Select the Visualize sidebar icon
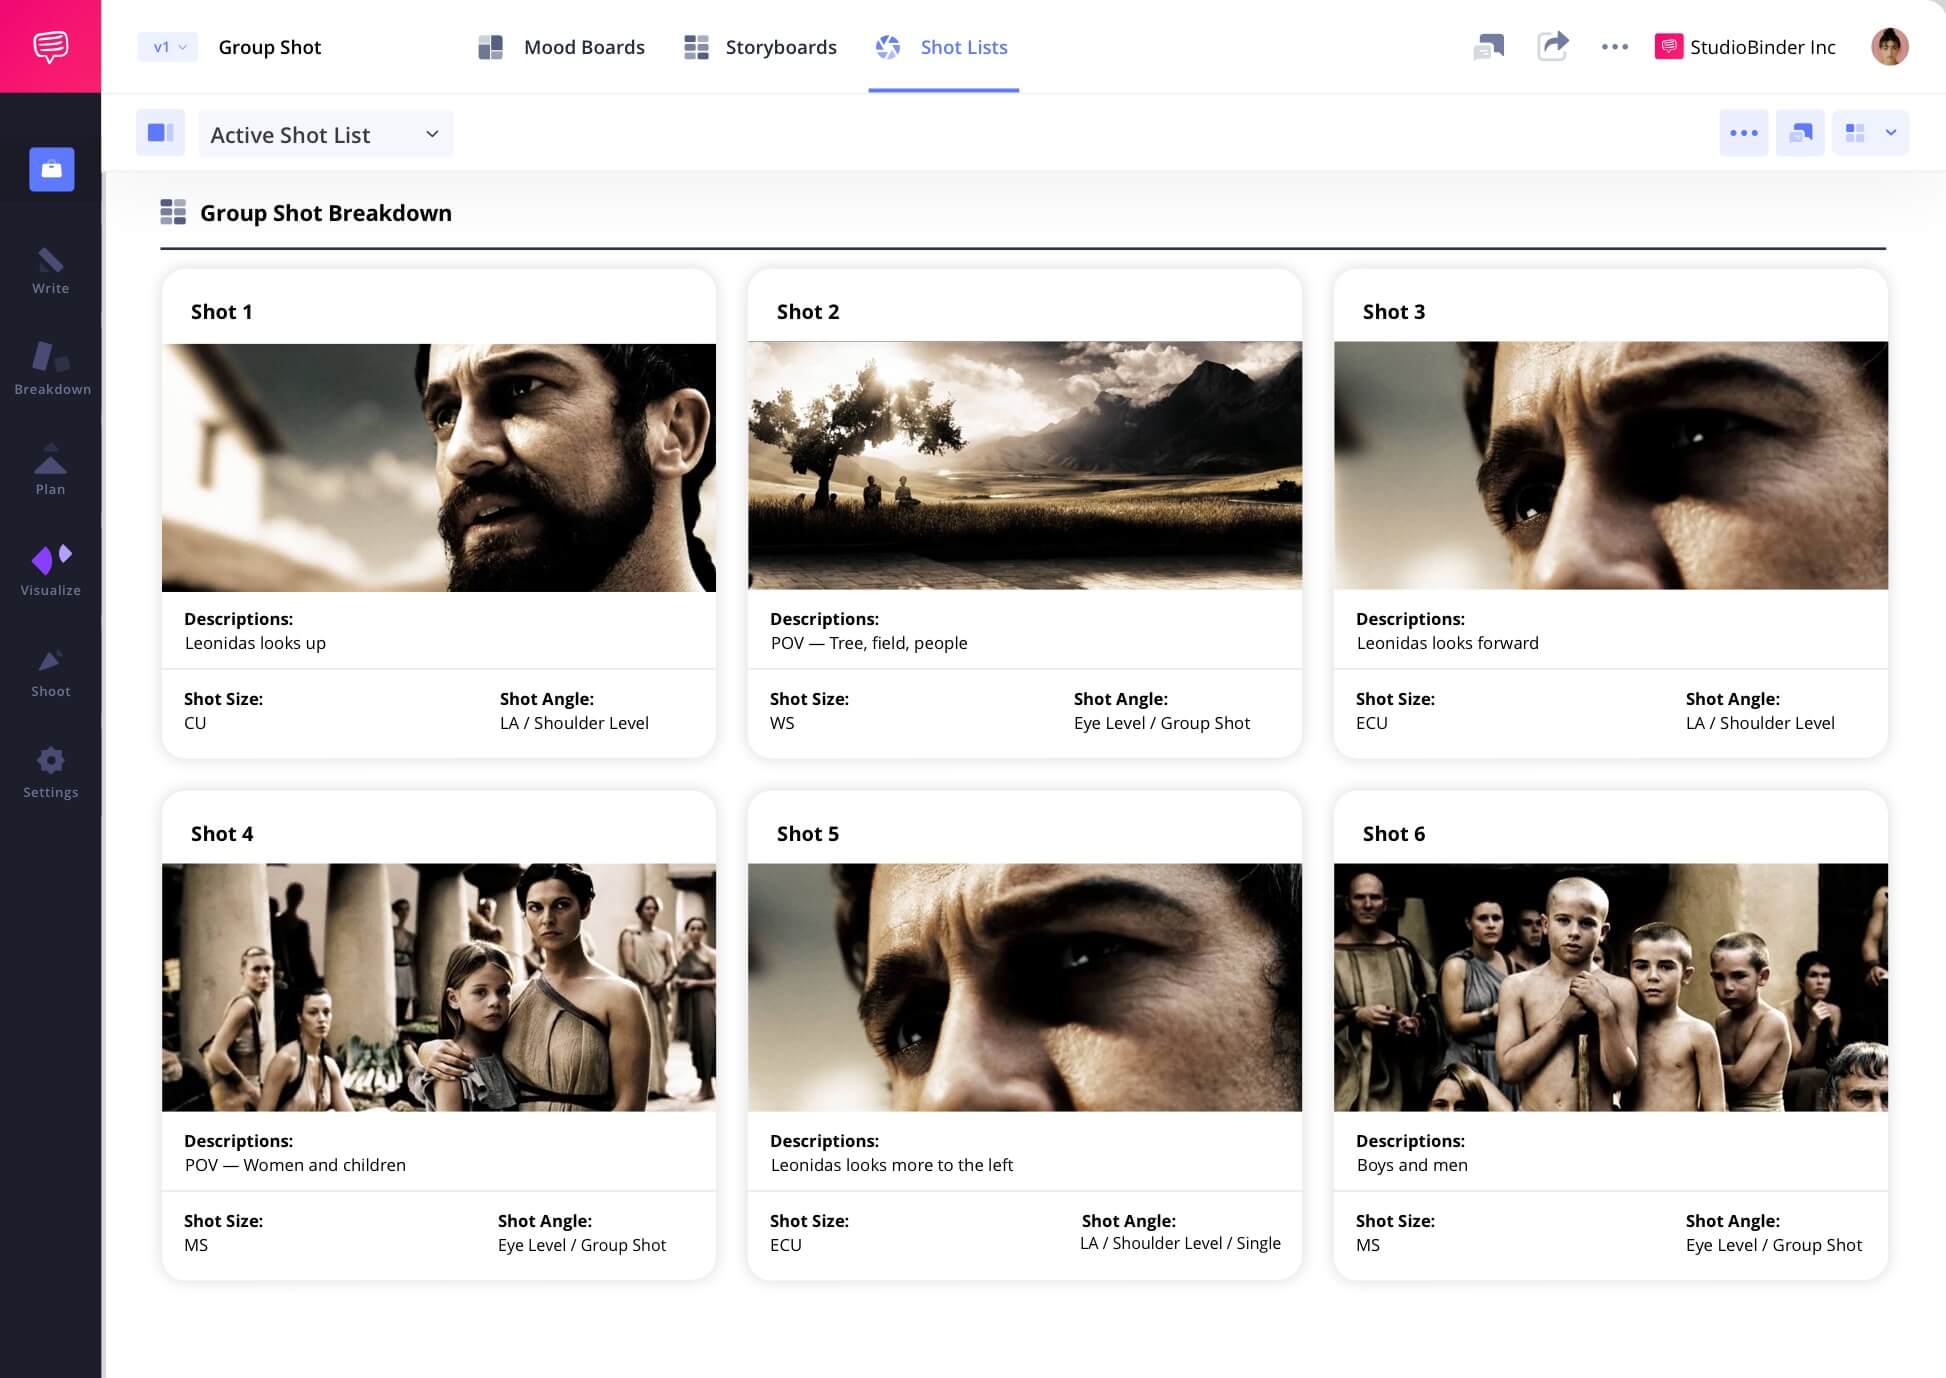The image size is (1946, 1378). [50, 570]
